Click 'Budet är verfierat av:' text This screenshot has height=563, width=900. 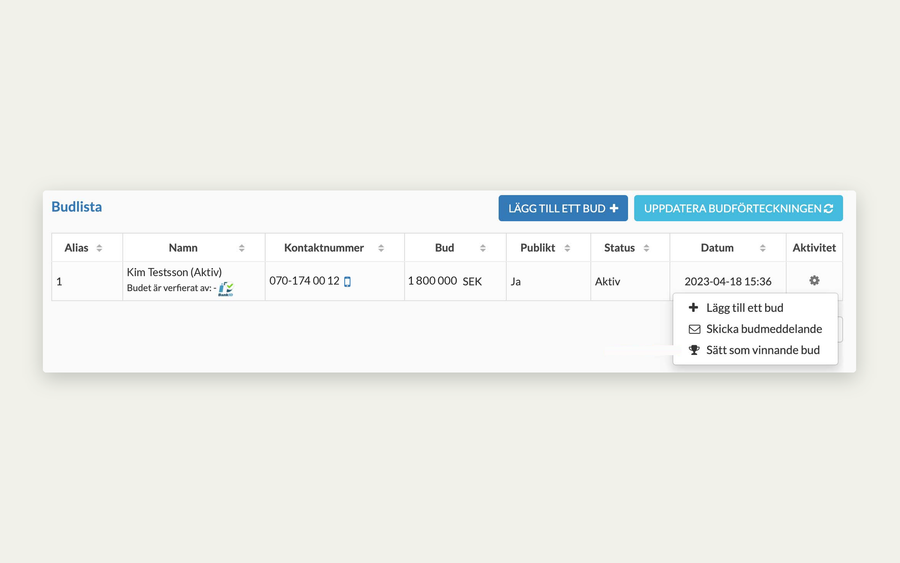coord(169,288)
